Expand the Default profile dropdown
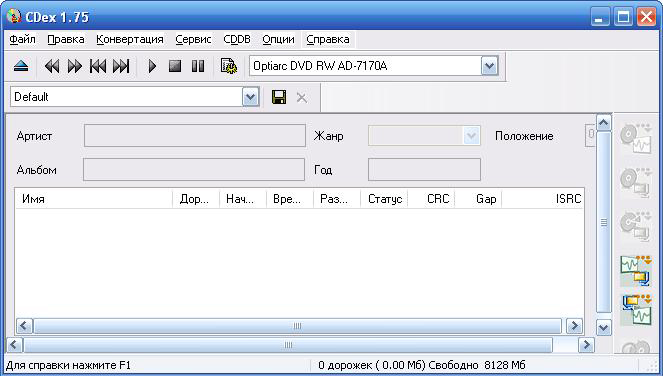Image resolution: width=663 pixels, height=376 pixels. click(x=250, y=97)
